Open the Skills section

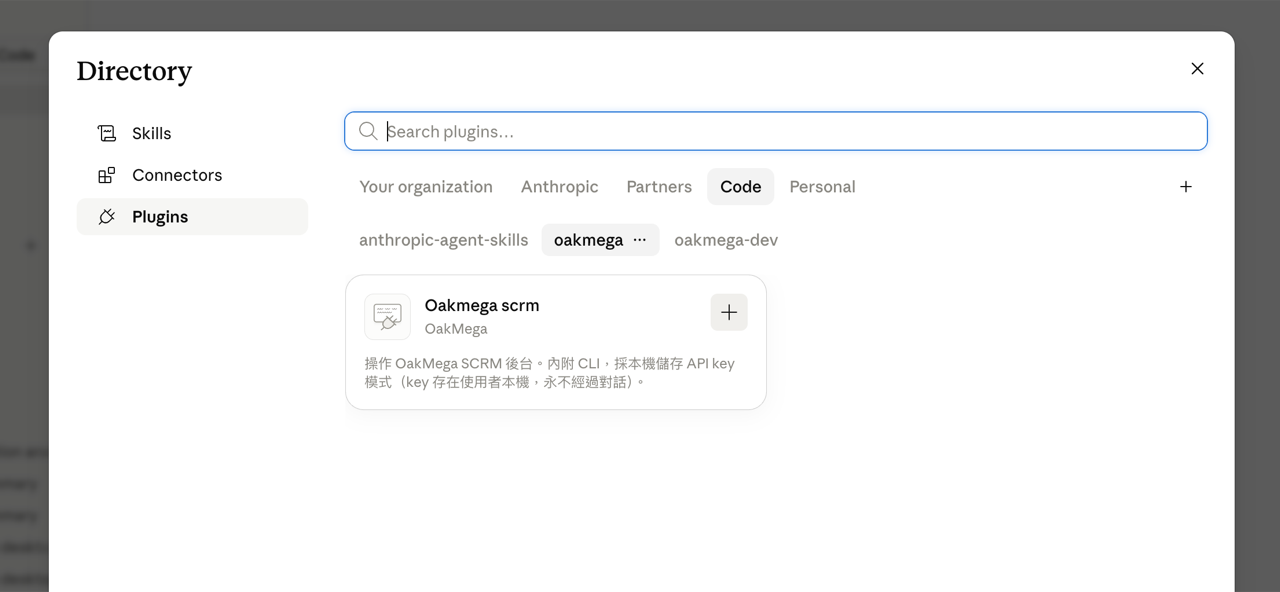coord(192,133)
